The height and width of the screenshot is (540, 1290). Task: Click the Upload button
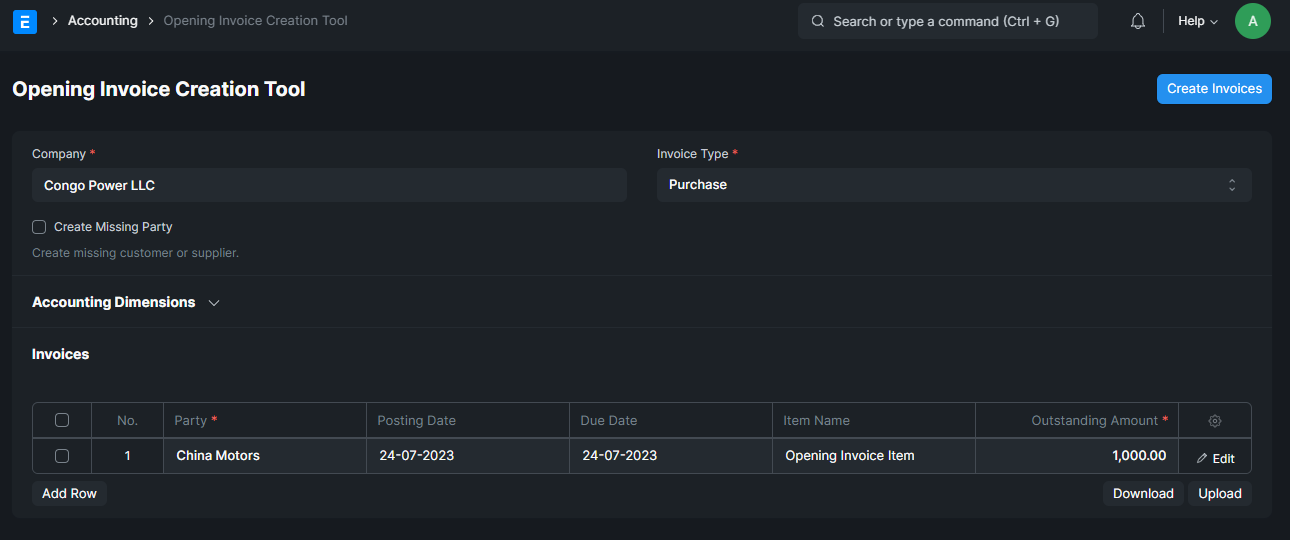1220,493
